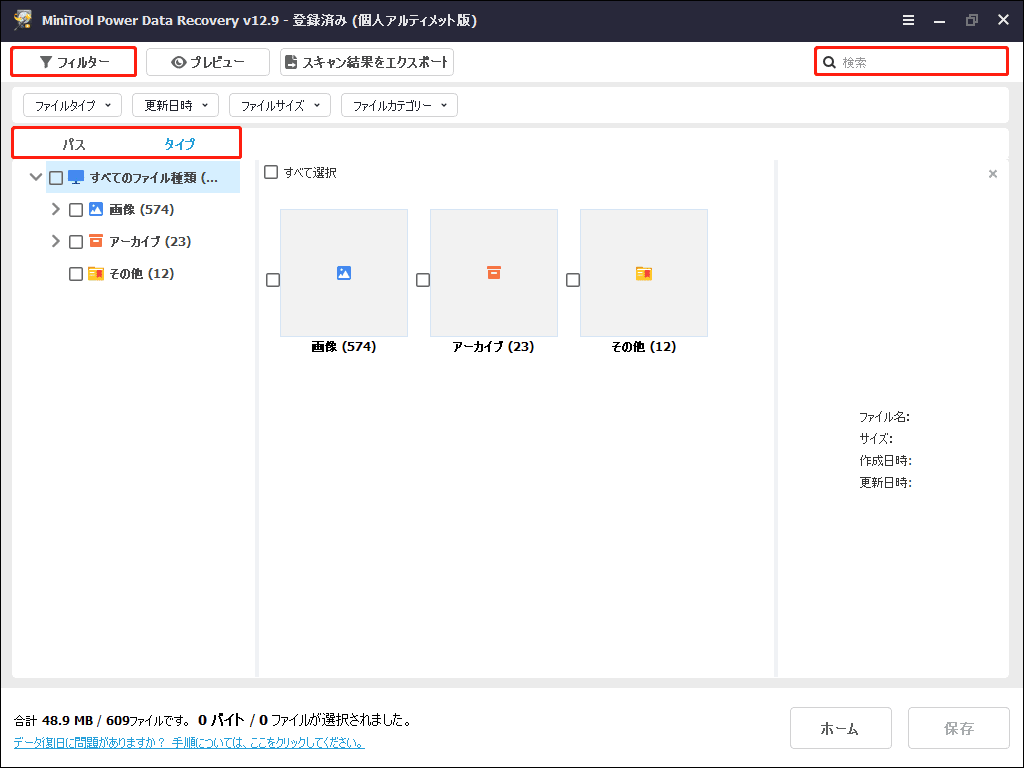This screenshot has width=1024, height=768.
Task: Check the box beside アーカイブ thumbnail
Action: point(423,280)
